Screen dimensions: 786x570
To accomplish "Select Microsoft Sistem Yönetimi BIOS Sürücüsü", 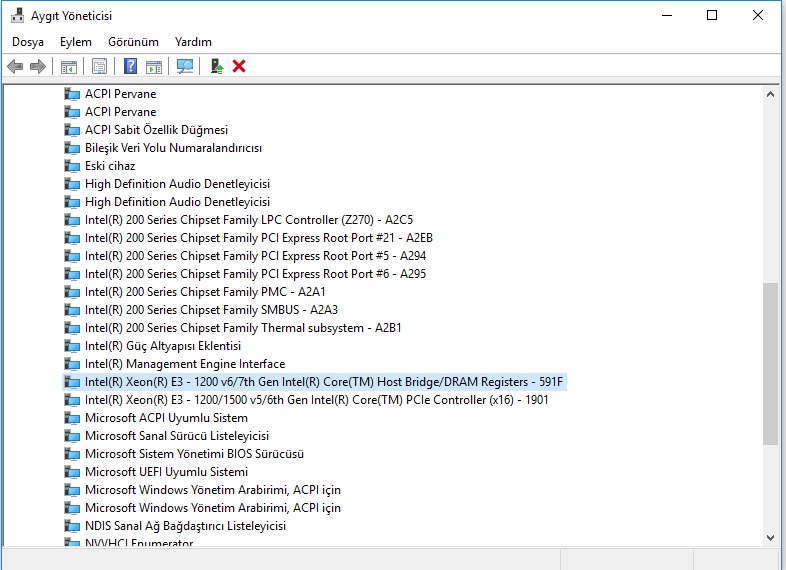I will coord(194,454).
